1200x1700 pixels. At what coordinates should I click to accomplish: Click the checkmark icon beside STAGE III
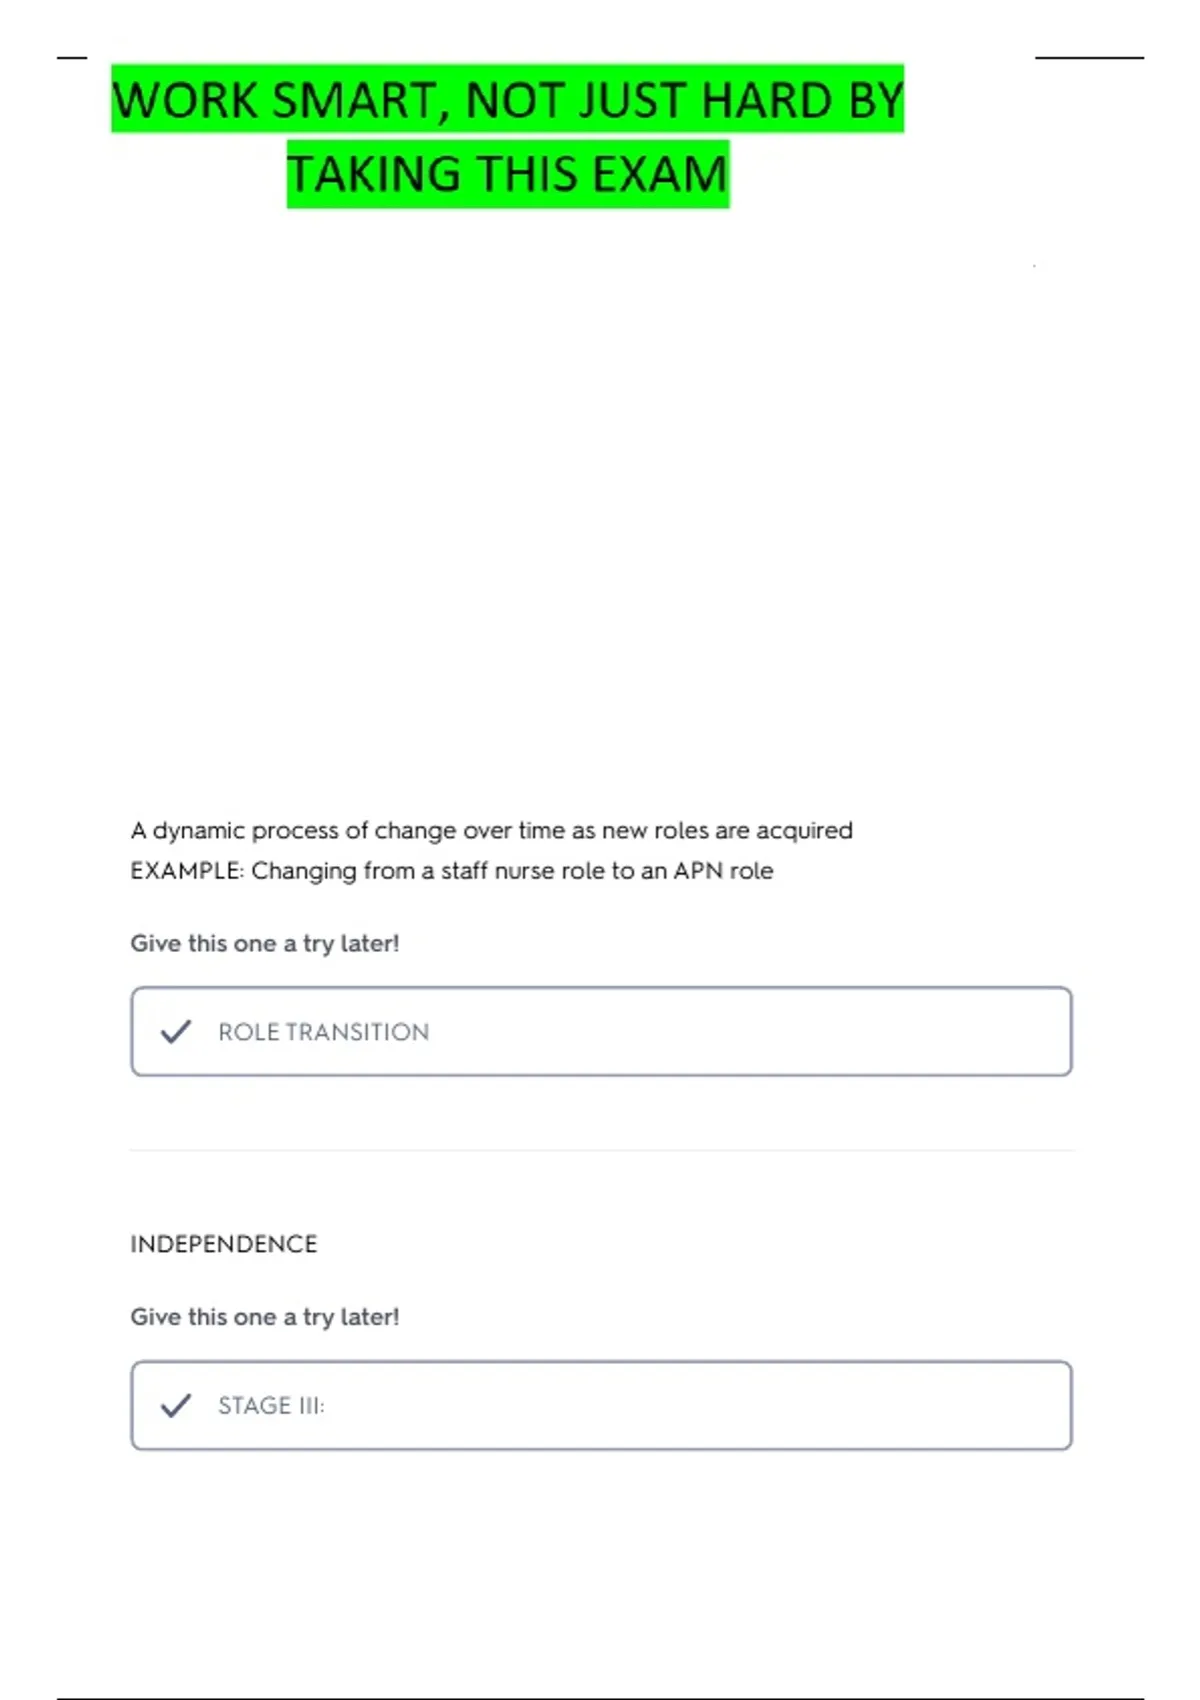[176, 1405]
